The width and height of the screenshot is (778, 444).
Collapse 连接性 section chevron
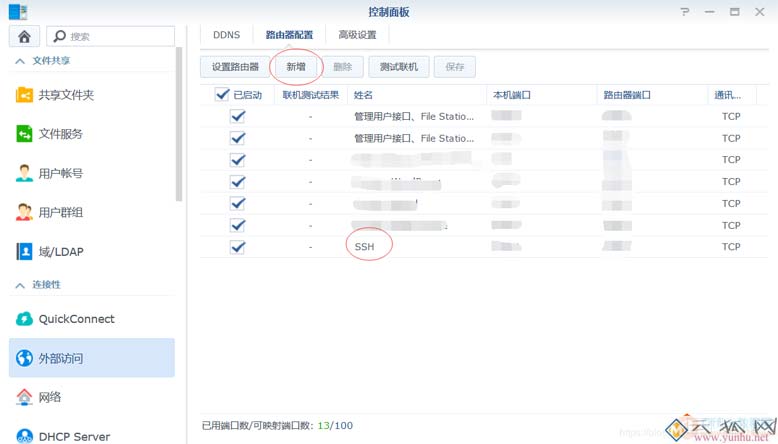point(20,285)
